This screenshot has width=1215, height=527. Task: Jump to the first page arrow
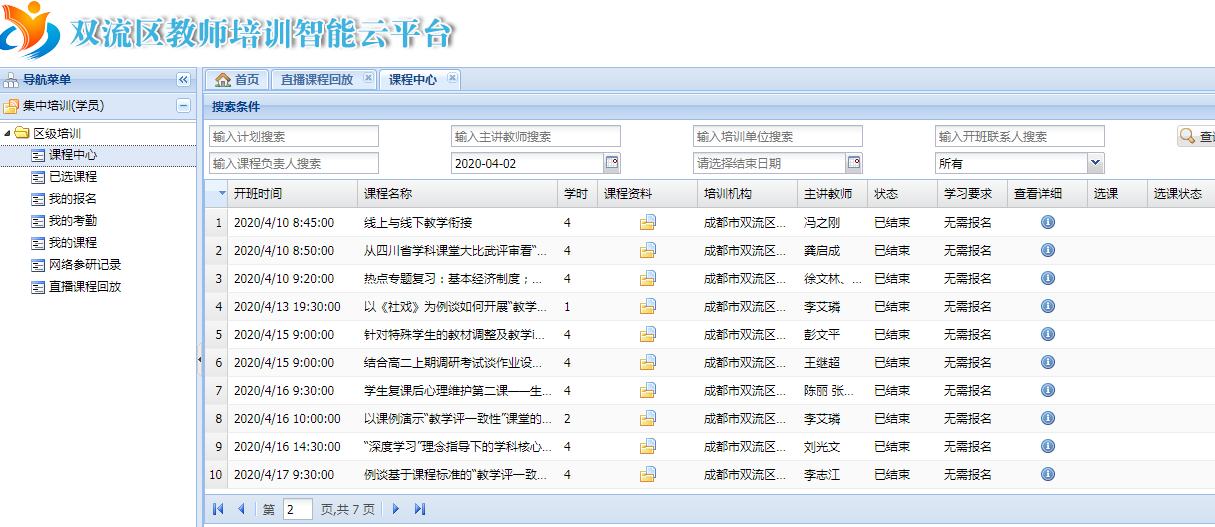[x=218, y=509]
